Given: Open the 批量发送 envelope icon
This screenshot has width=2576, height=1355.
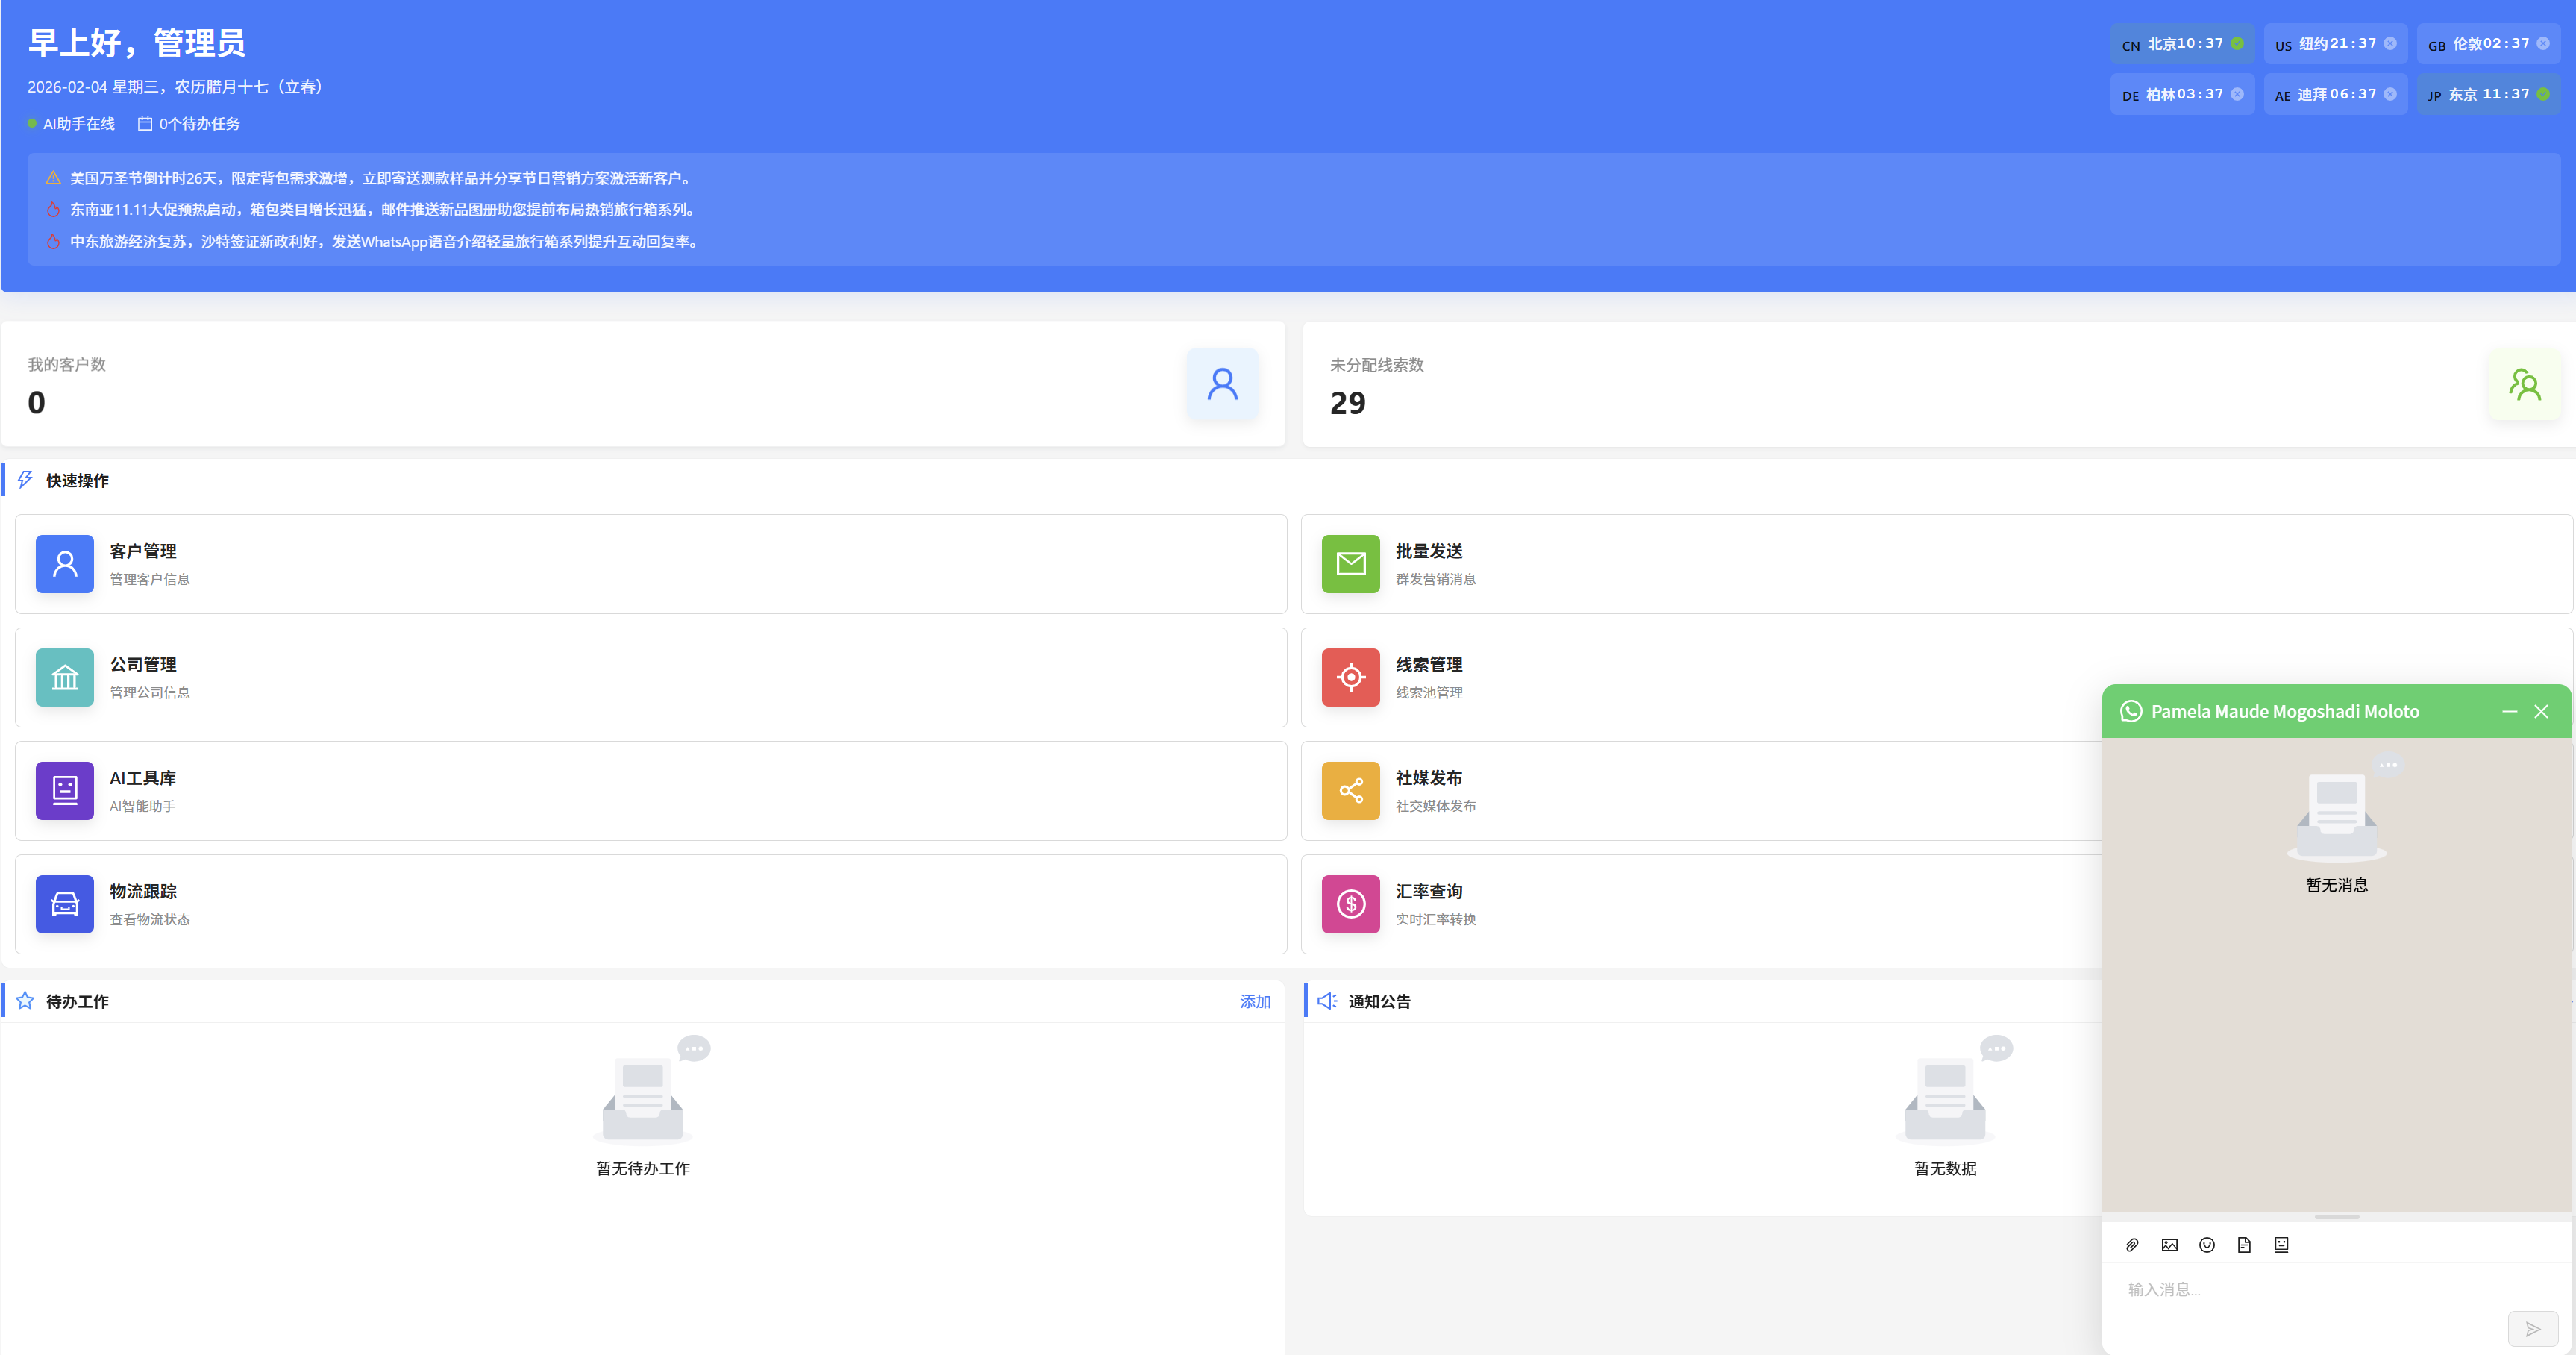Looking at the screenshot, I should (x=1350, y=564).
